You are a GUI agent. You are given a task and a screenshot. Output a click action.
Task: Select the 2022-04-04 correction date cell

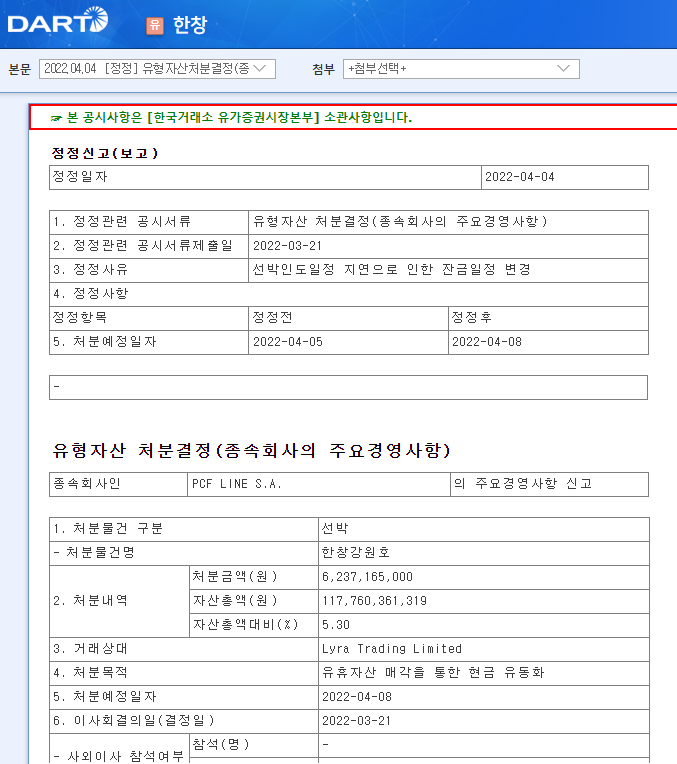565,177
